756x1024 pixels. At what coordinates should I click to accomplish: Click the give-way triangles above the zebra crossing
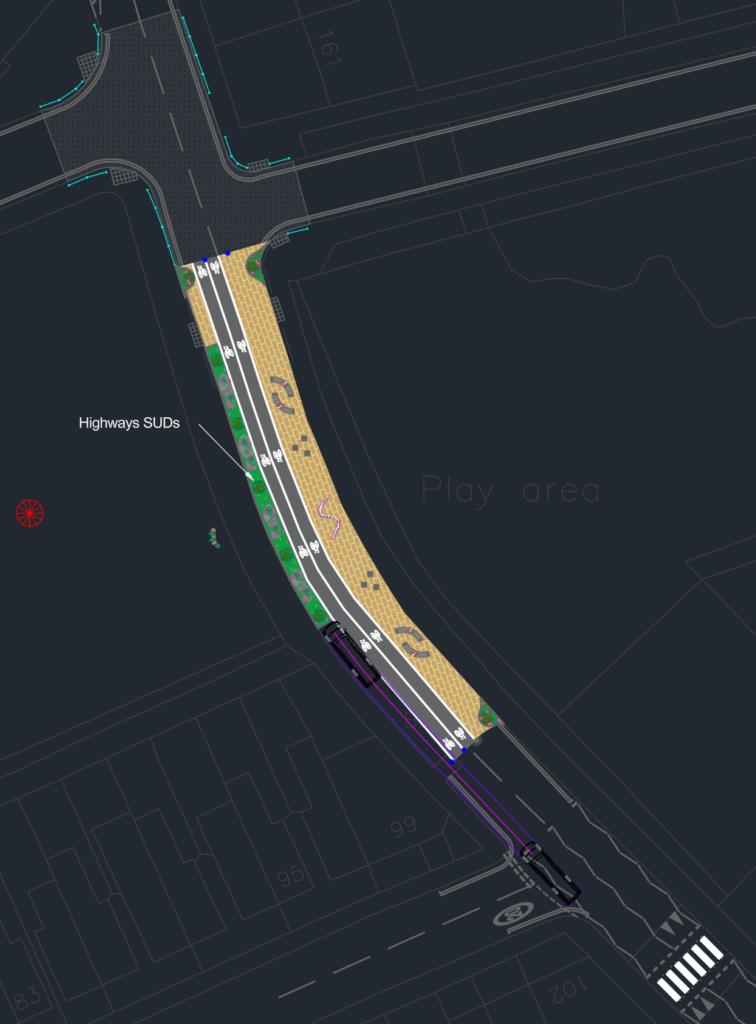click(671, 922)
